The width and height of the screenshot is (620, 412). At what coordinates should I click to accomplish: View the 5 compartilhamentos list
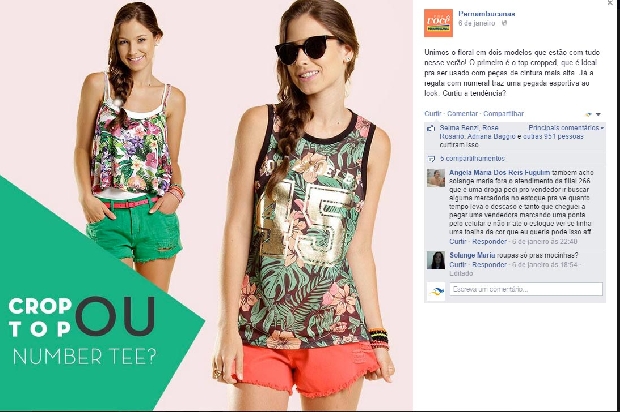(472, 159)
